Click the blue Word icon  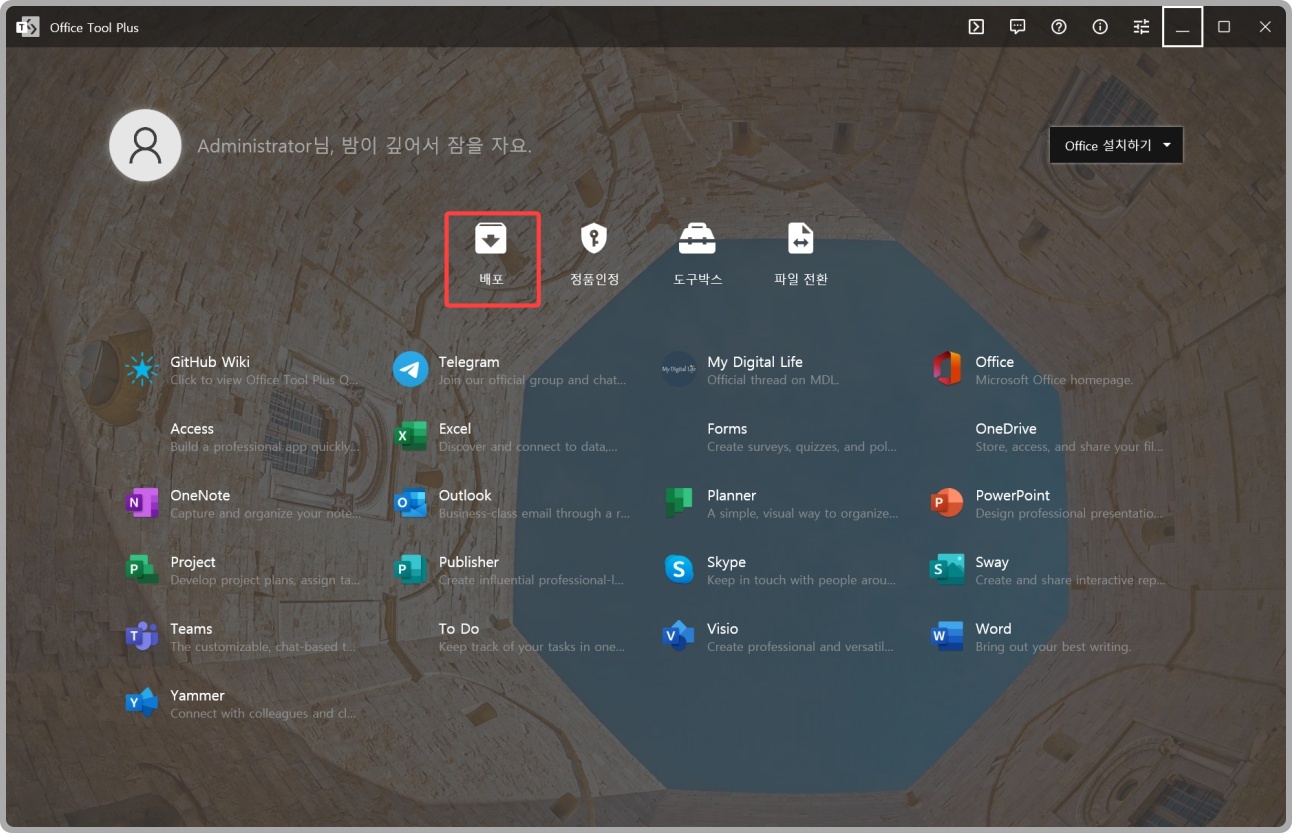coord(947,637)
